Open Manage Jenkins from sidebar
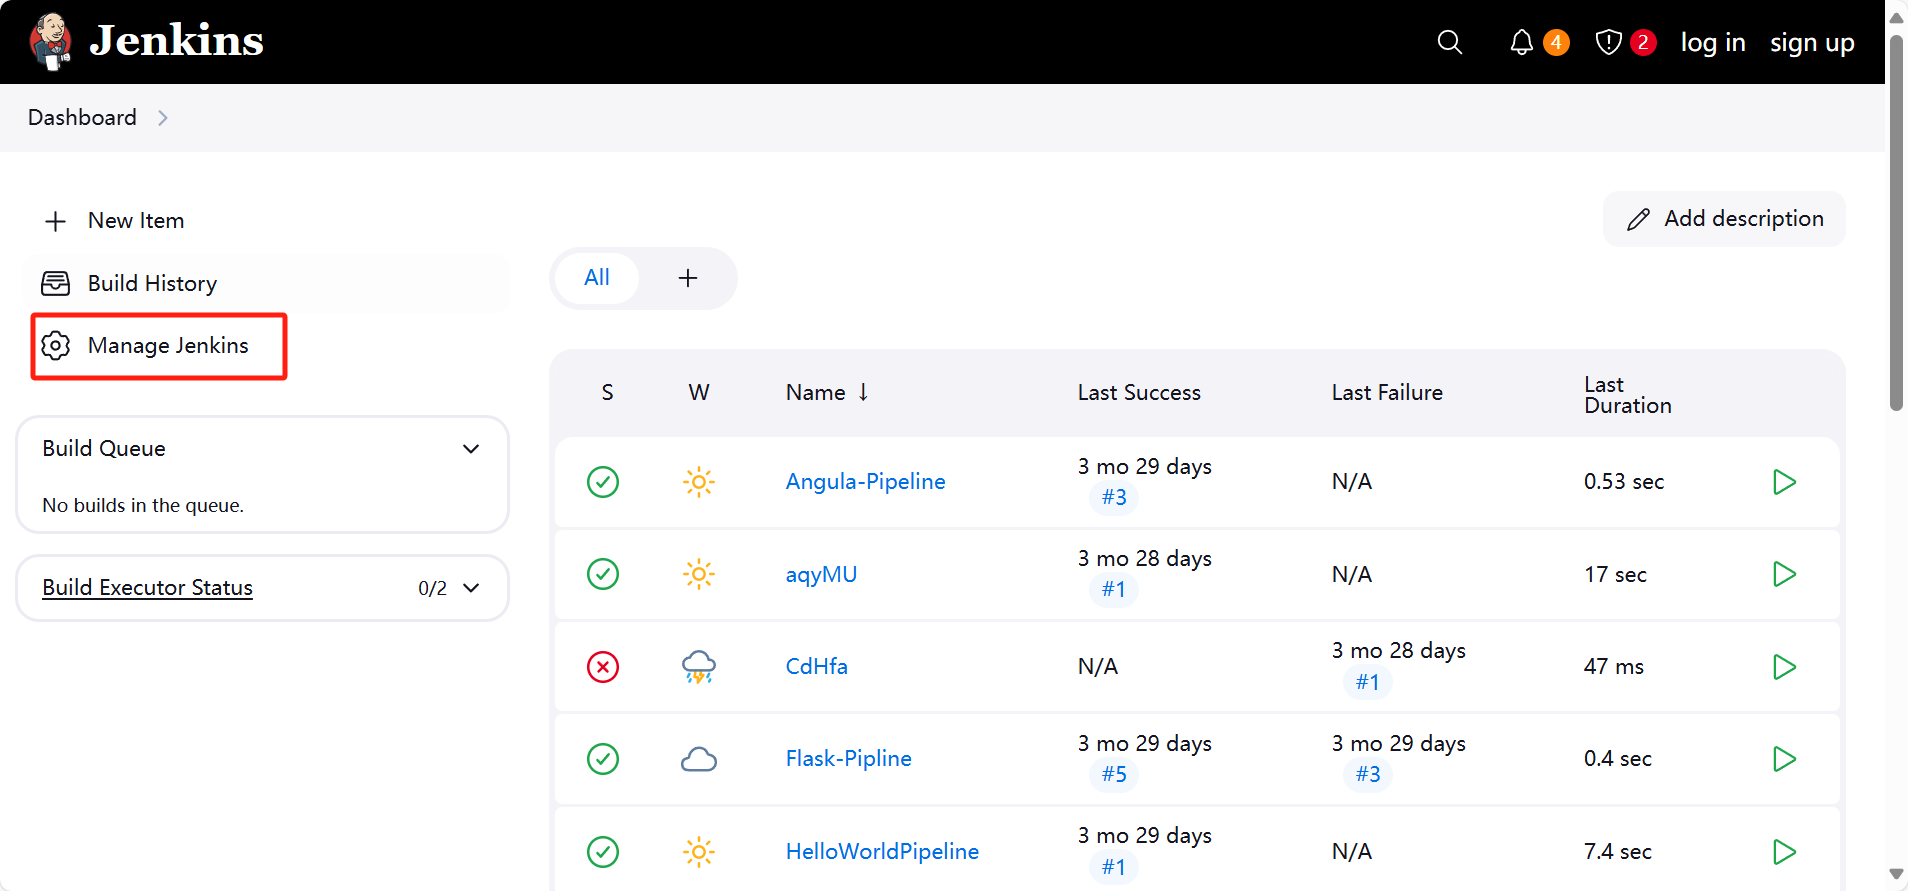This screenshot has height=891, width=1908. point(168,345)
